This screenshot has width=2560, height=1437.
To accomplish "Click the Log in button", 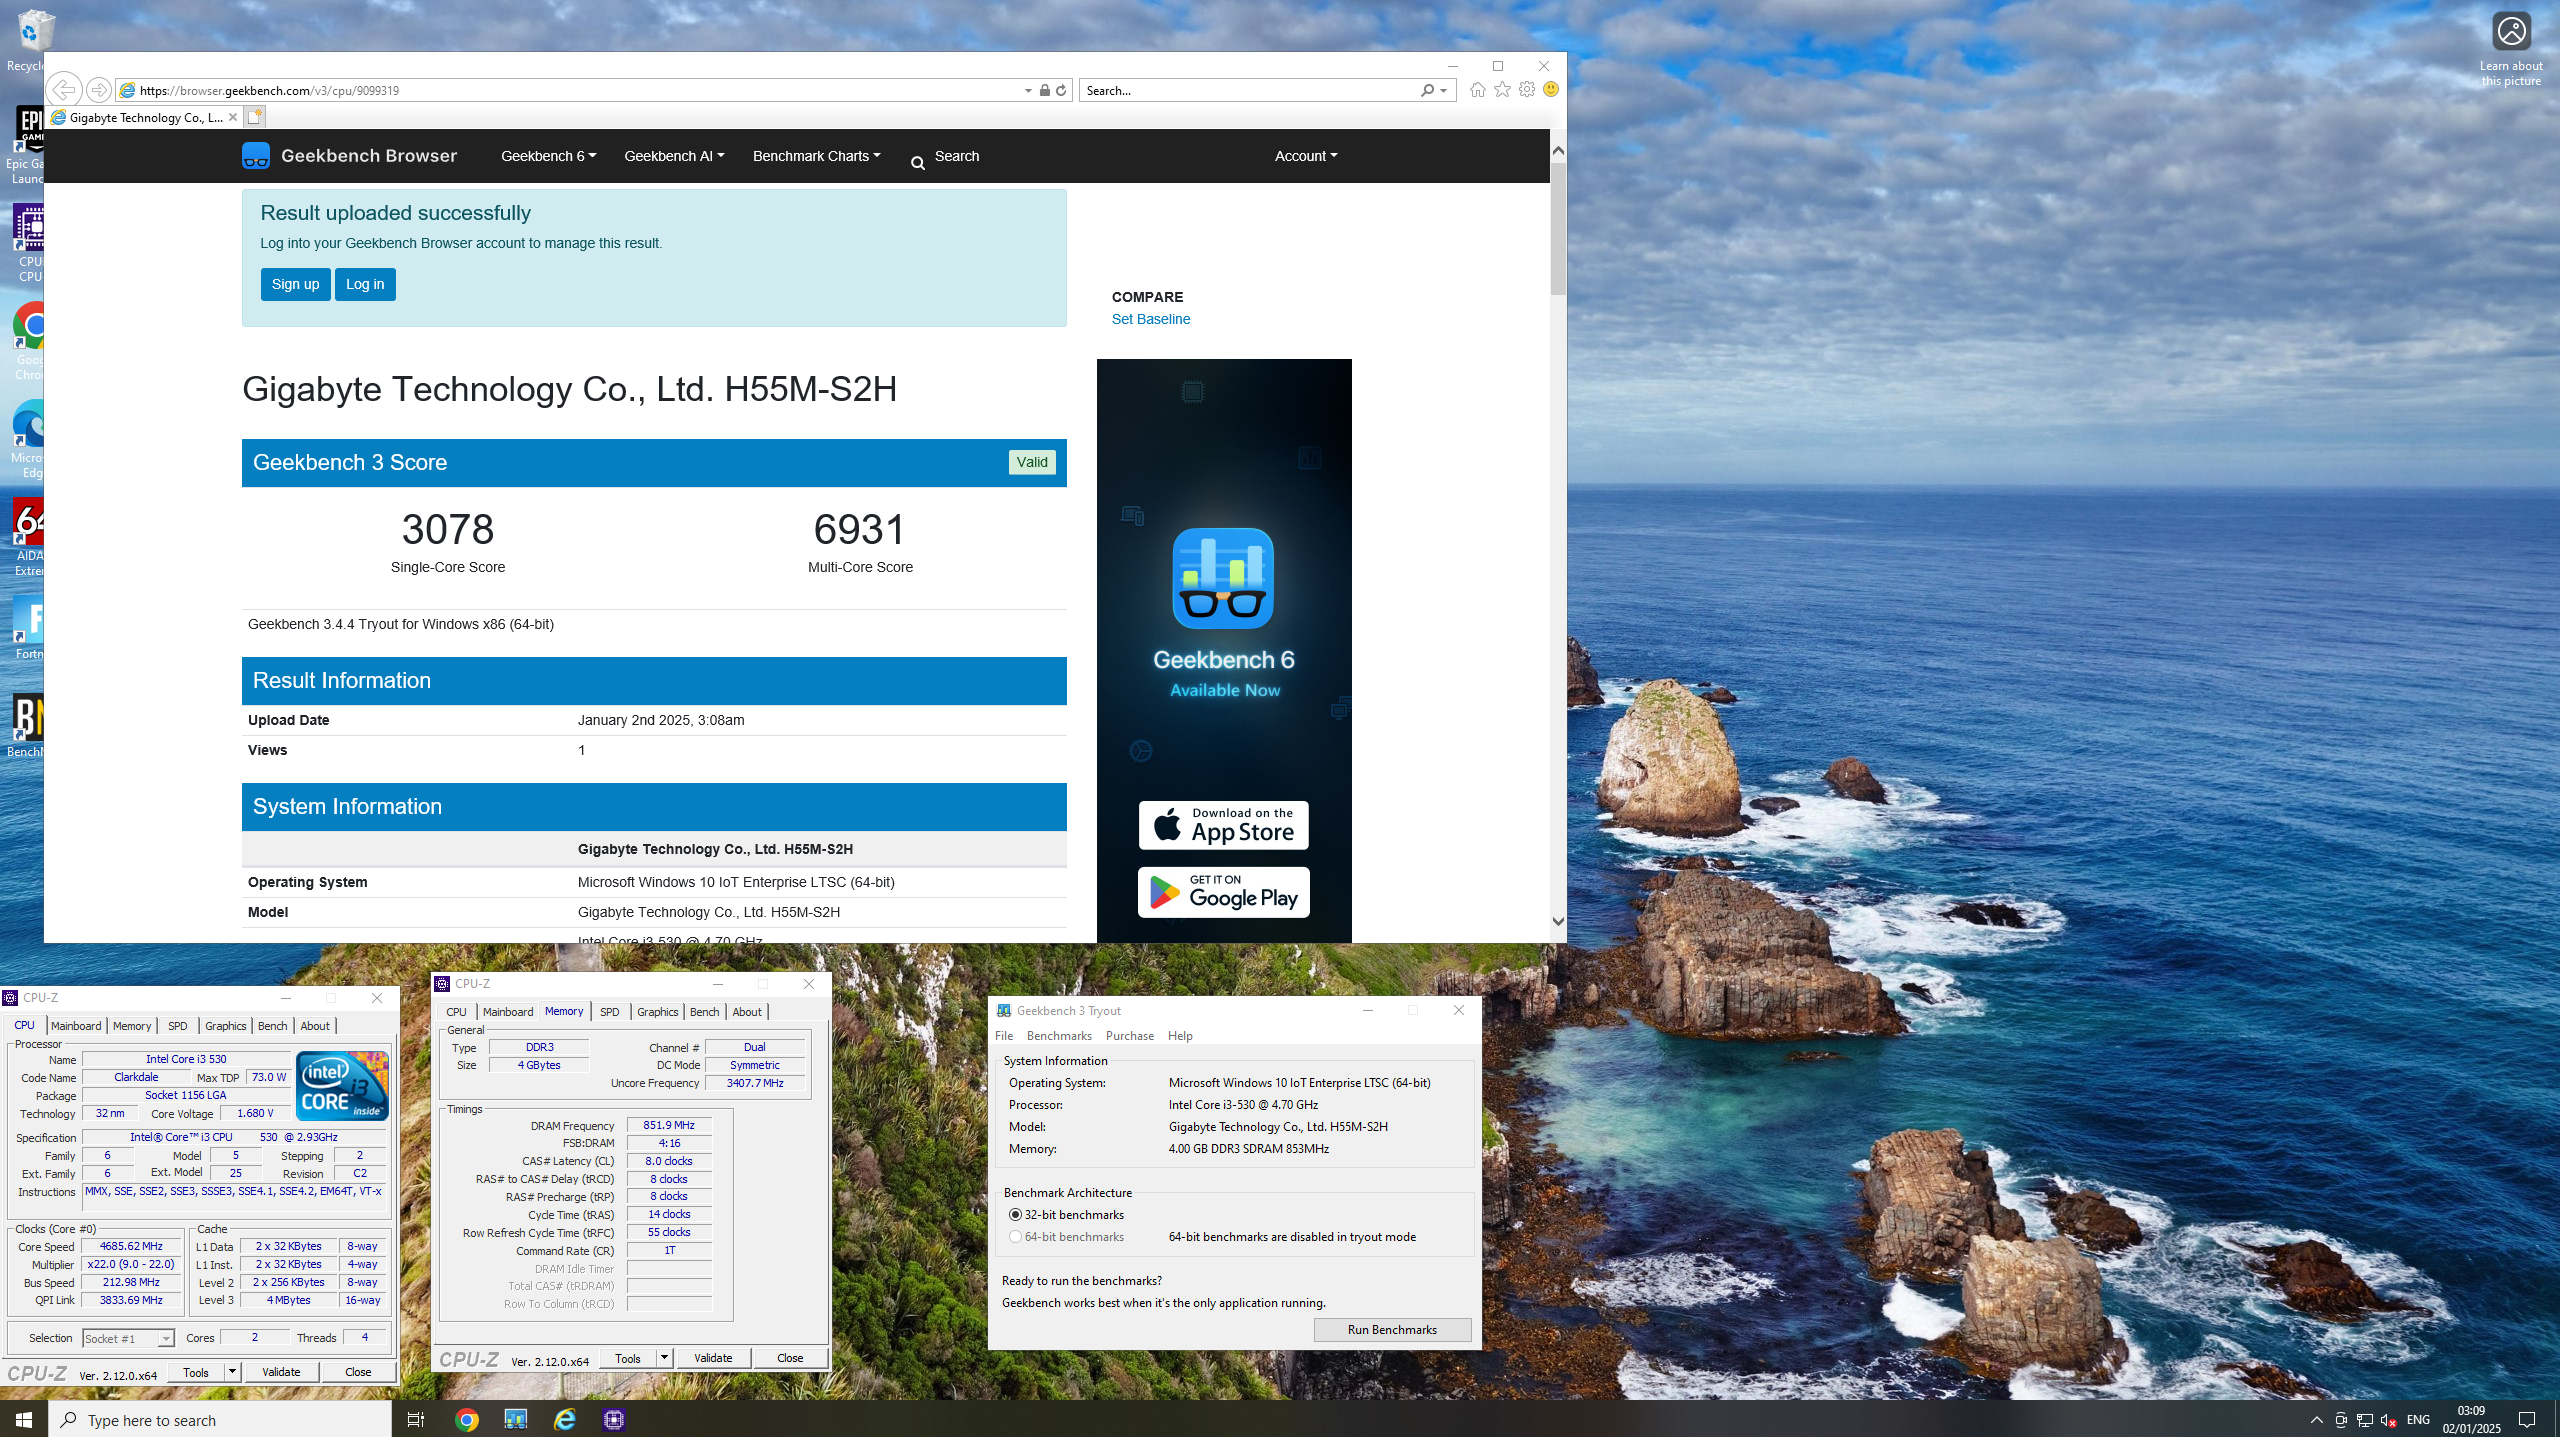I will click(x=365, y=284).
